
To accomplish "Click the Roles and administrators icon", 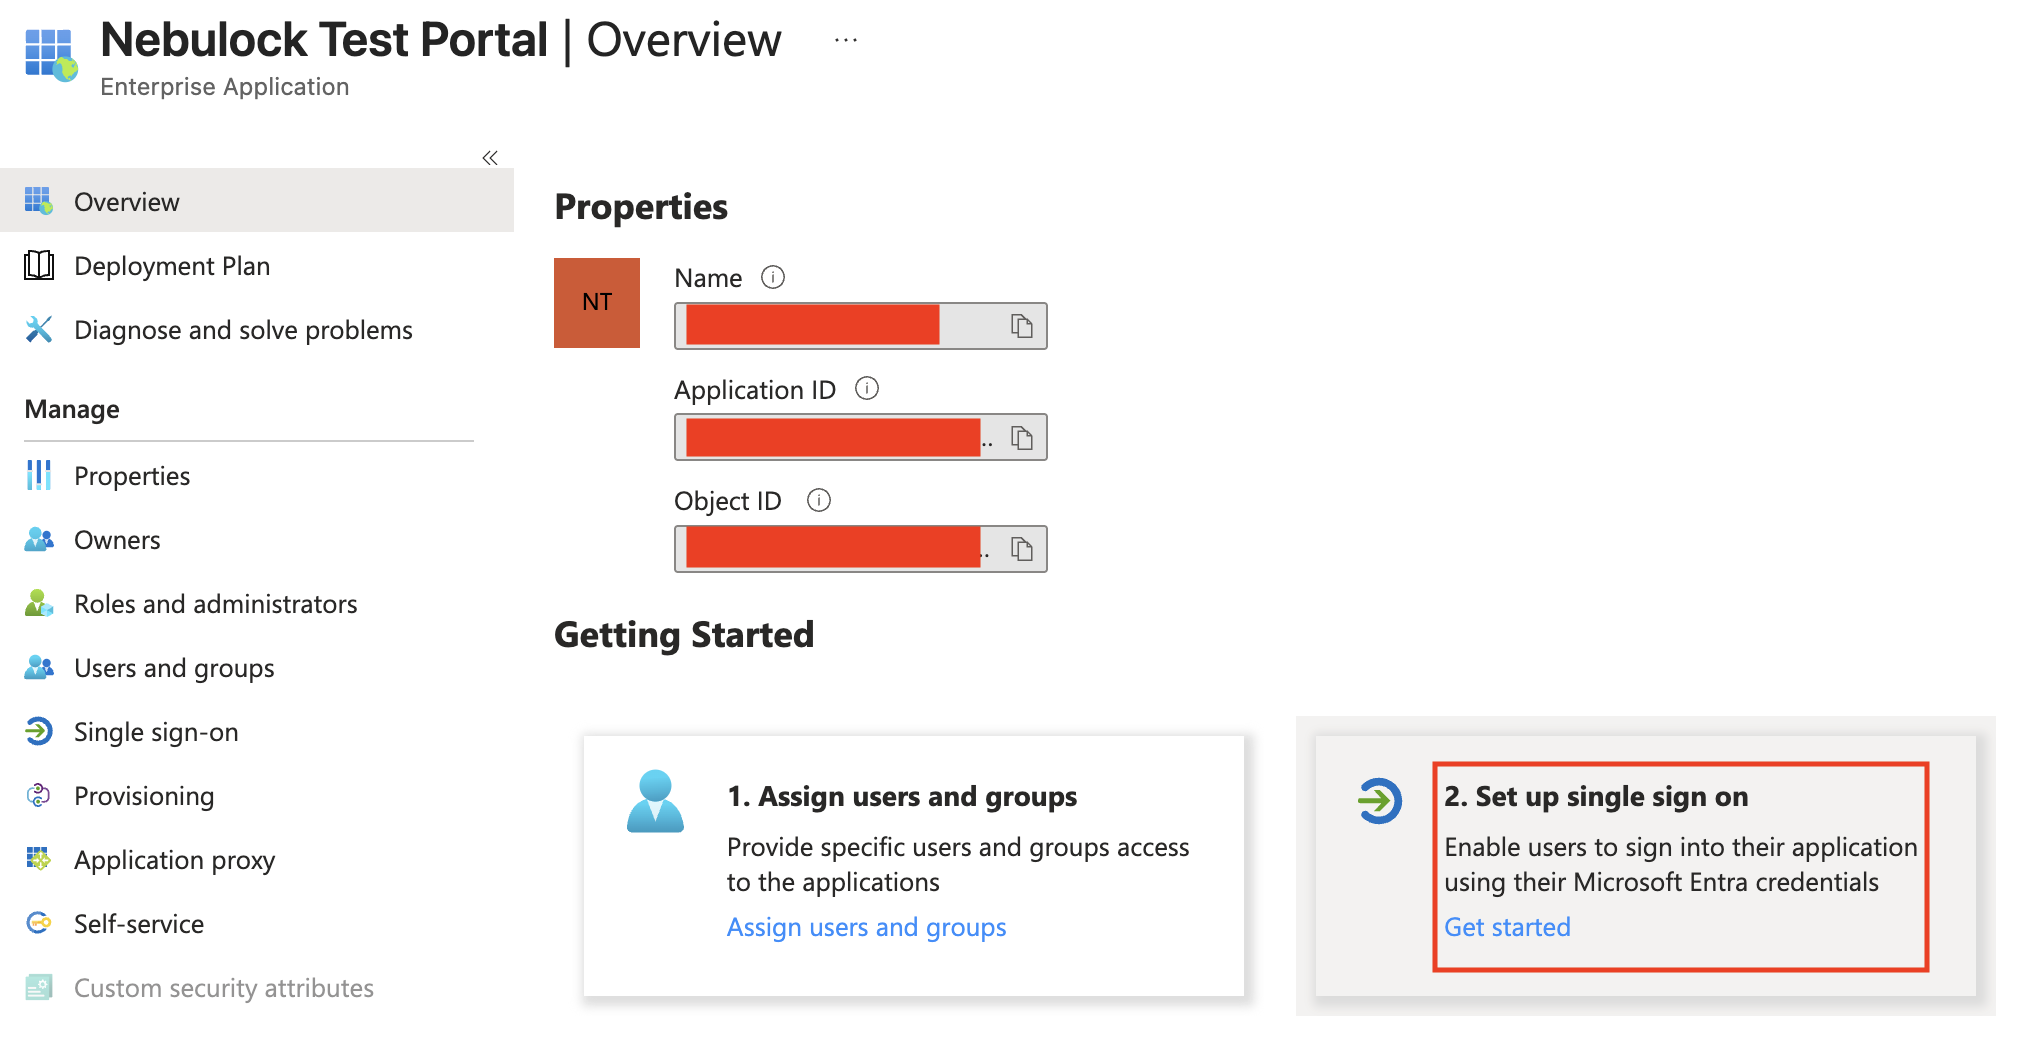I will pyautogui.click(x=39, y=603).
